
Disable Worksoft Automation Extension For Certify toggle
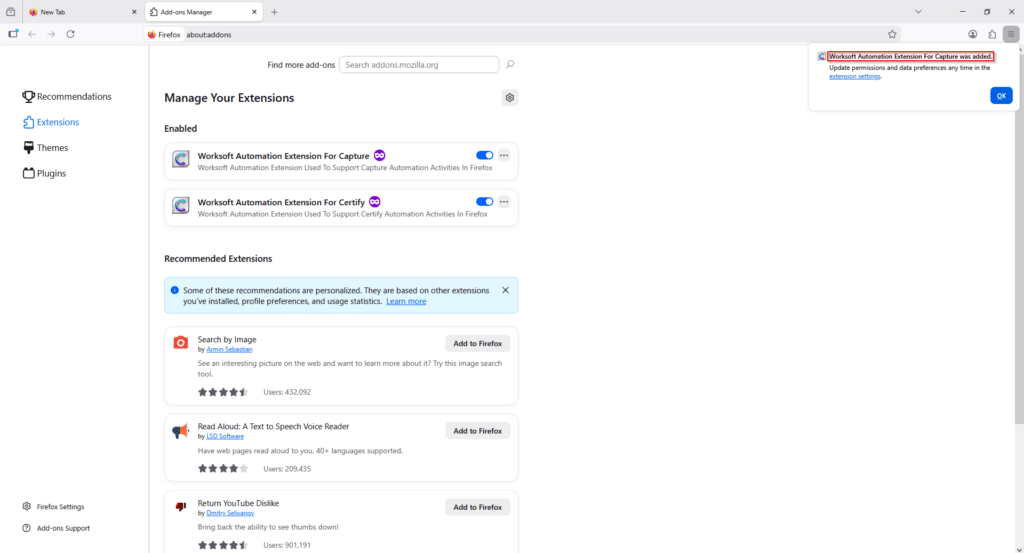click(x=484, y=202)
